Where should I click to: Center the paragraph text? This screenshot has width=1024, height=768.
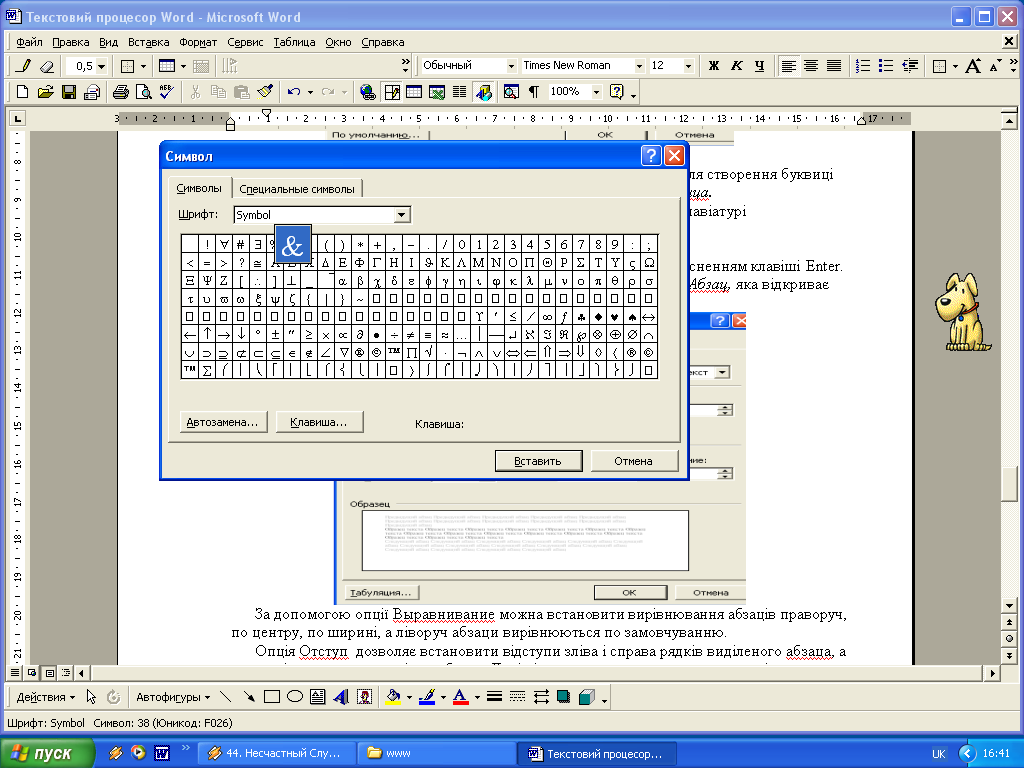click(811, 66)
